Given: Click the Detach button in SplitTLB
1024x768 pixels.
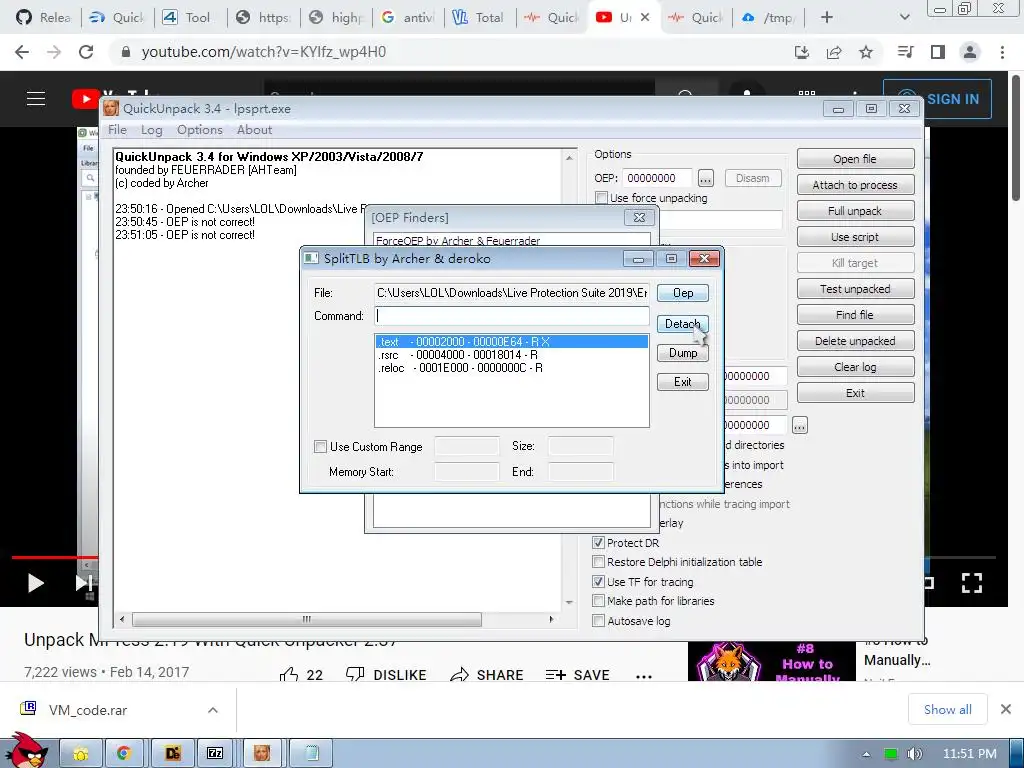Looking at the screenshot, I should click(682, 324).
